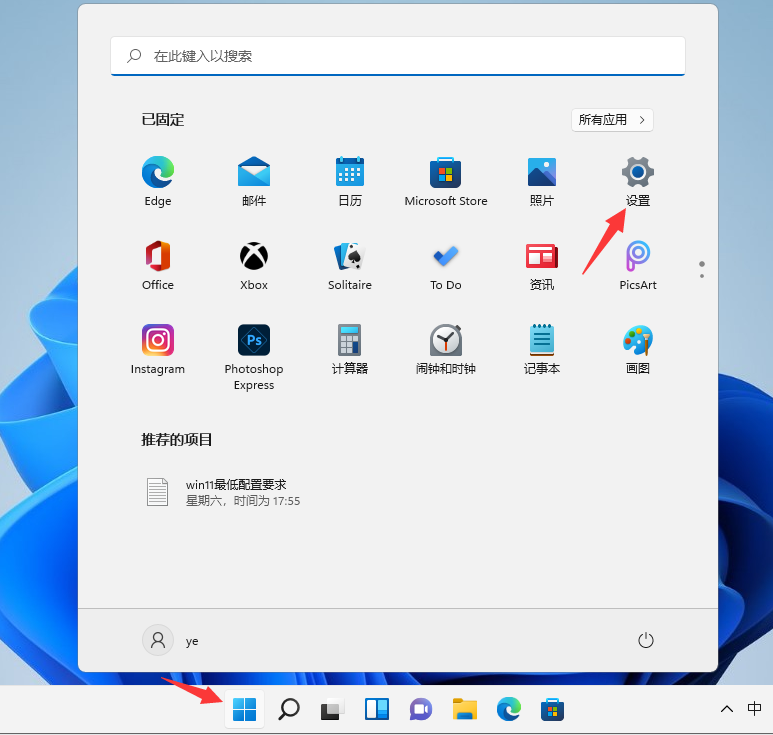Viewport: 773px width, 735px height.
Task: Open recommended file win11最低配置要求
Action: [x=222, y=492]
